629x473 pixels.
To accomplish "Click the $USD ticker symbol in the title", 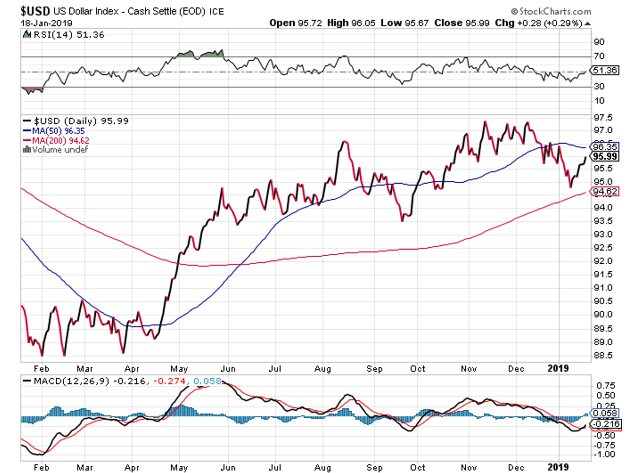I will tap(23, 8).
